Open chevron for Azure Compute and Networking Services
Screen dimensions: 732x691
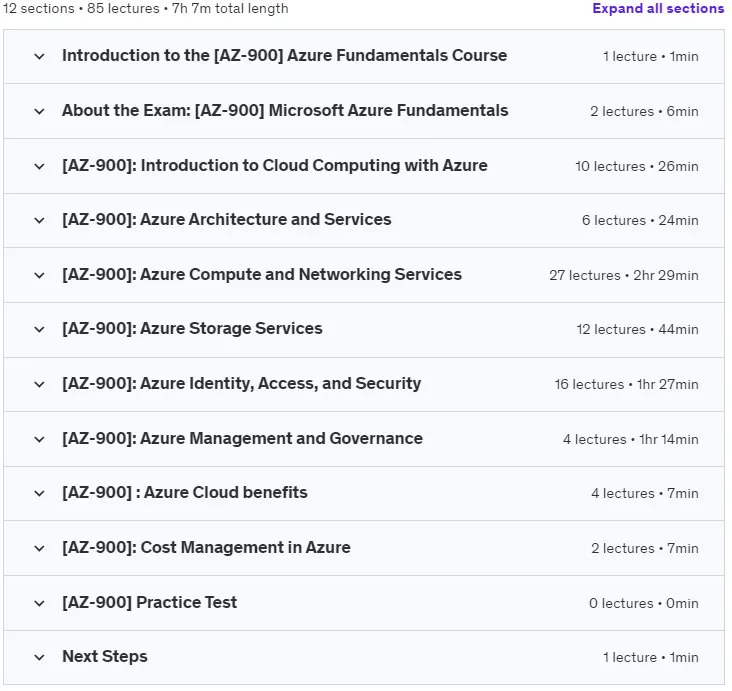(40, 275)
